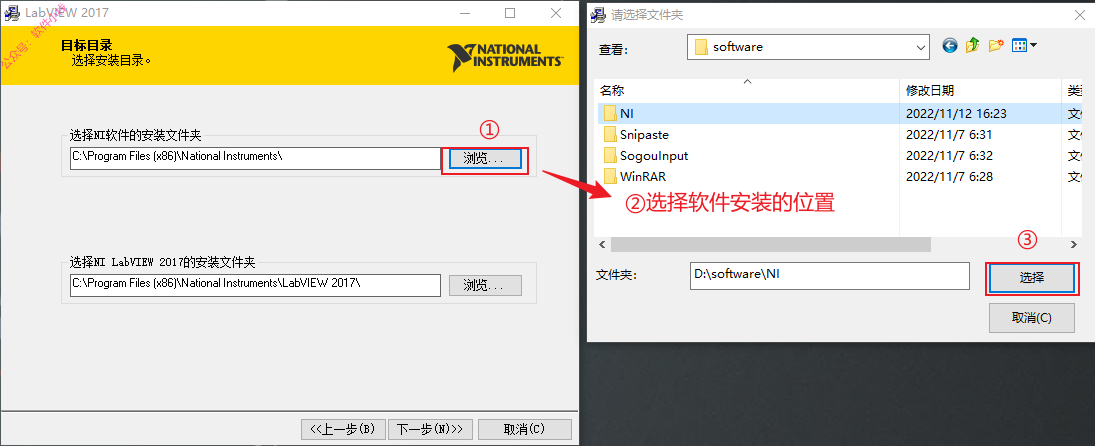This screenshot has height=446, width=1095.
Task: Click the WinRAR folder icon
Action: click(610, 177)
